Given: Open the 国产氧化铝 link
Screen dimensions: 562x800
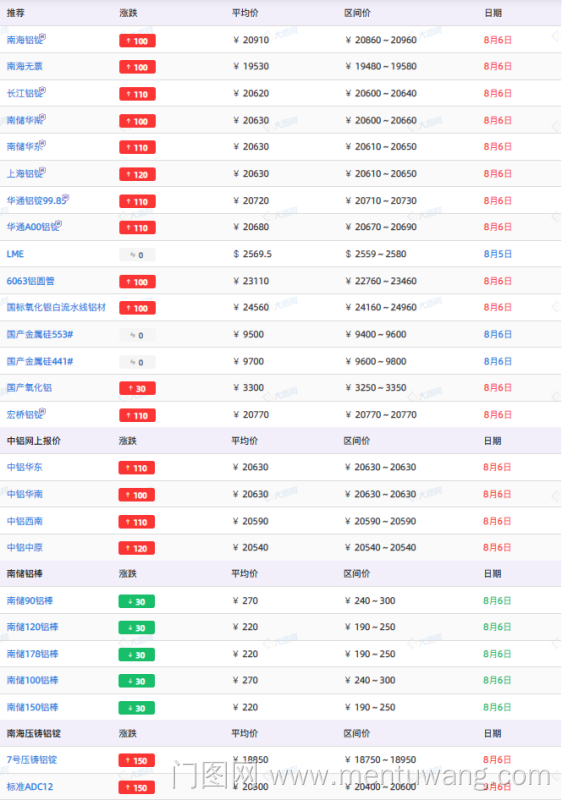Looking at the screenshot, I should 29,388.
